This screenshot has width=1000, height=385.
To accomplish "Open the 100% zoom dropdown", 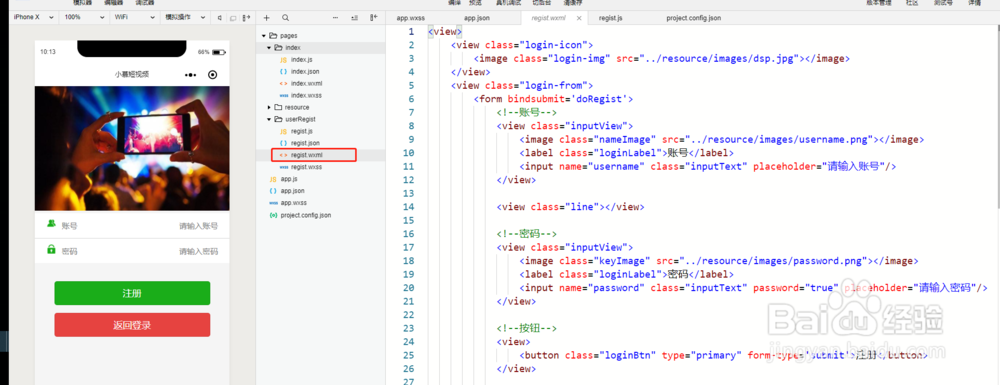I will (x=84, y=17).
